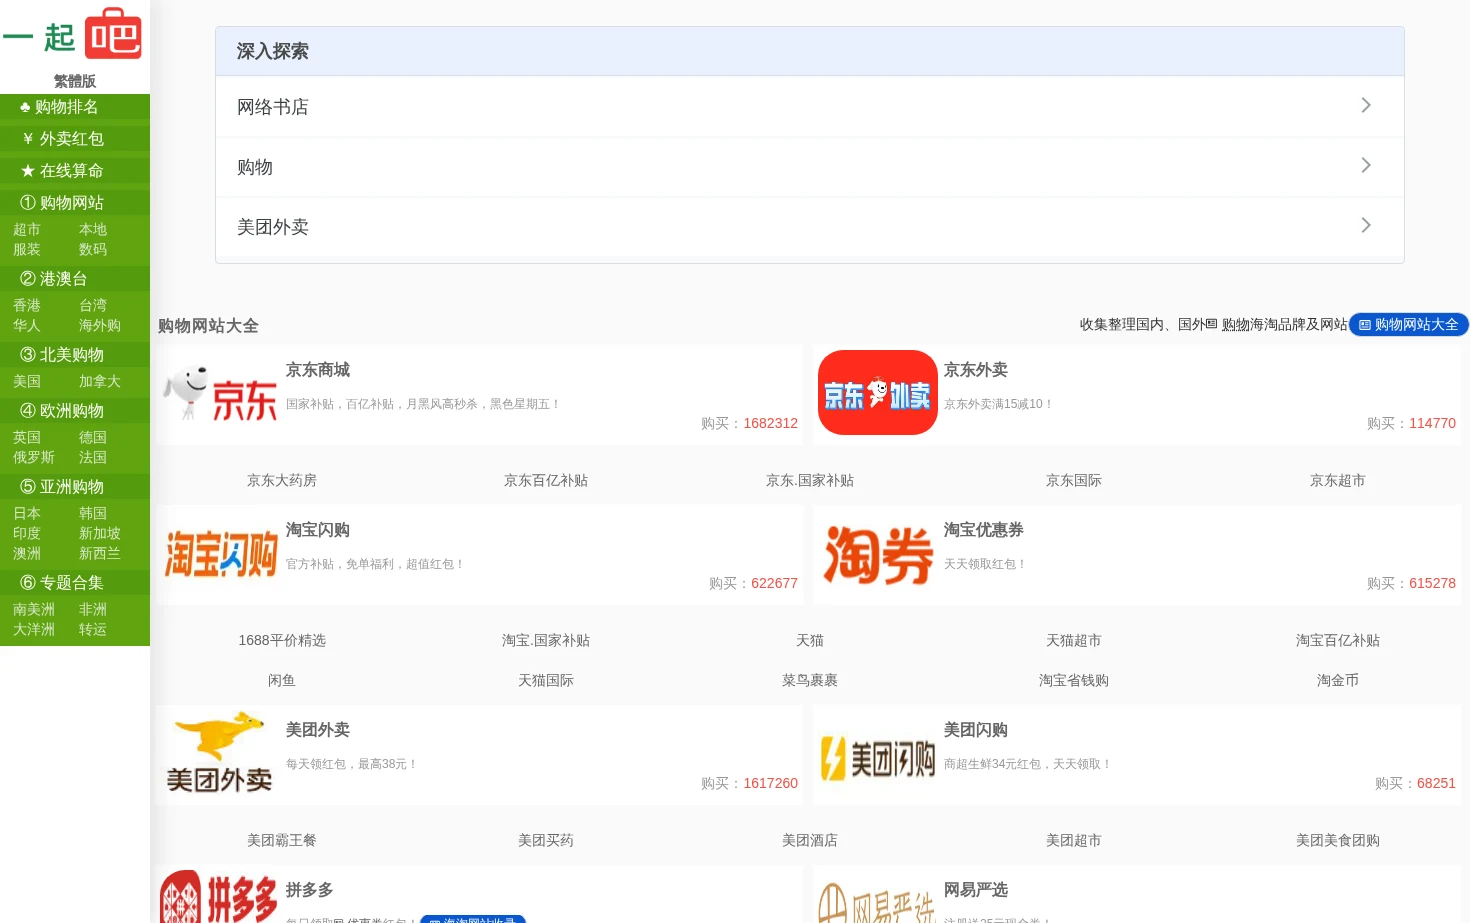
Task: Expand the 网络书店 chevron arrow
Action: coord(1366,105)
